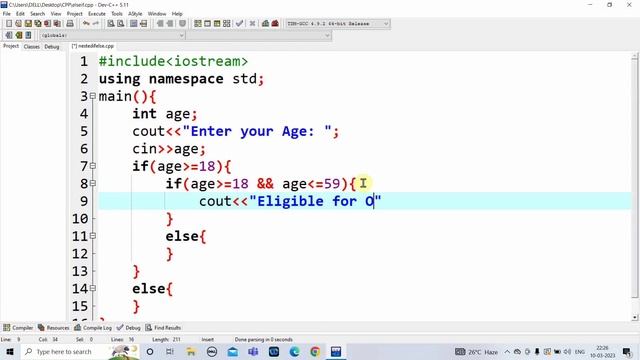Save the current file using toolbar icon
The height and width of the screenshot is (360, 640).
pyautogui.click(x=28, y=24)
